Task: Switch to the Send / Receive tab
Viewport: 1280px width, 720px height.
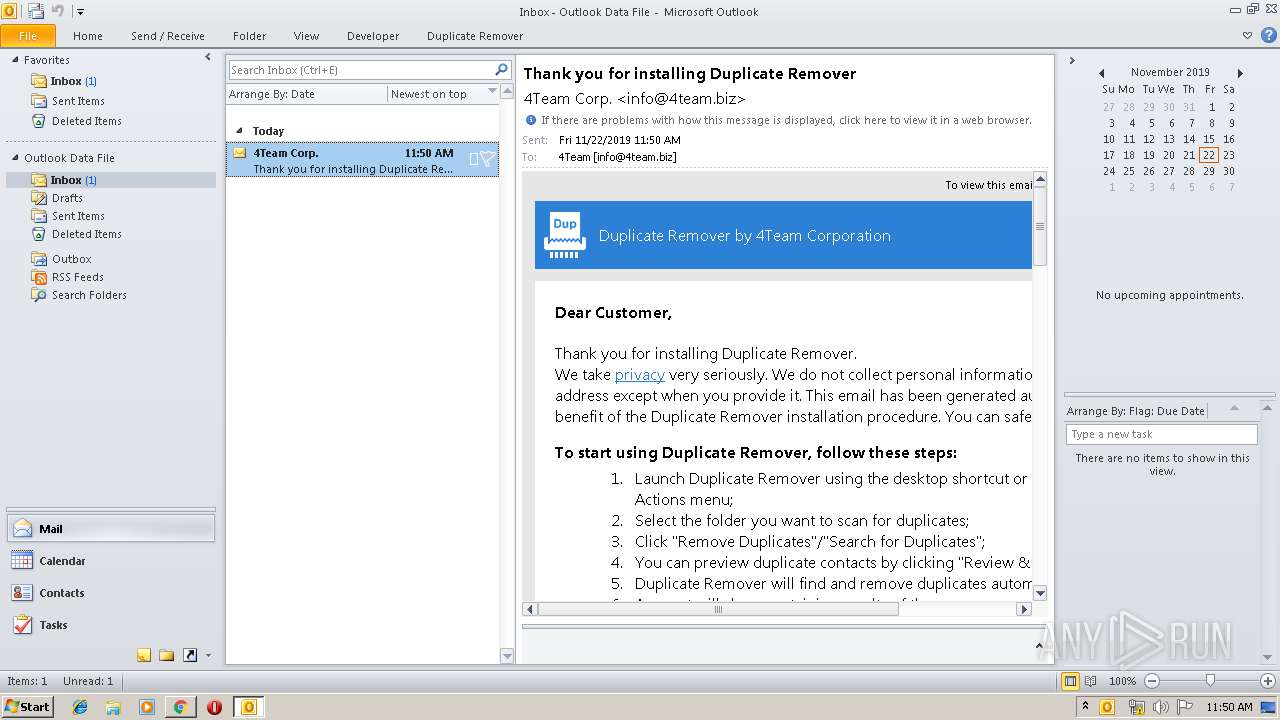Action: pos(168,36)
